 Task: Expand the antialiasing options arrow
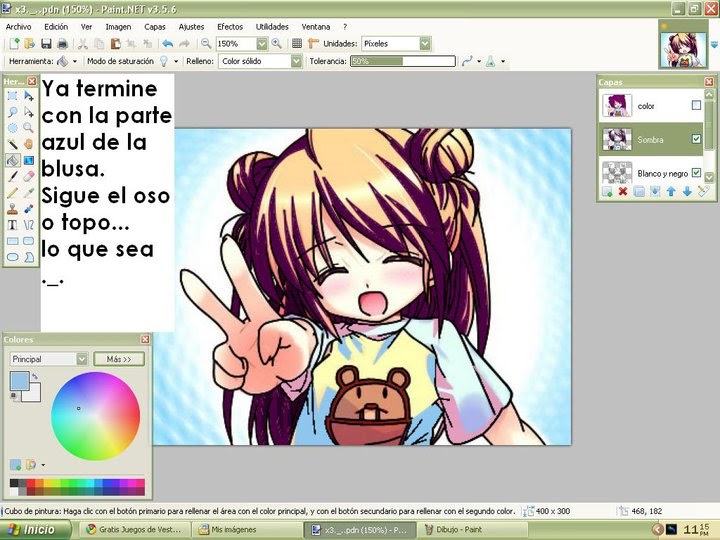point(479,61)
